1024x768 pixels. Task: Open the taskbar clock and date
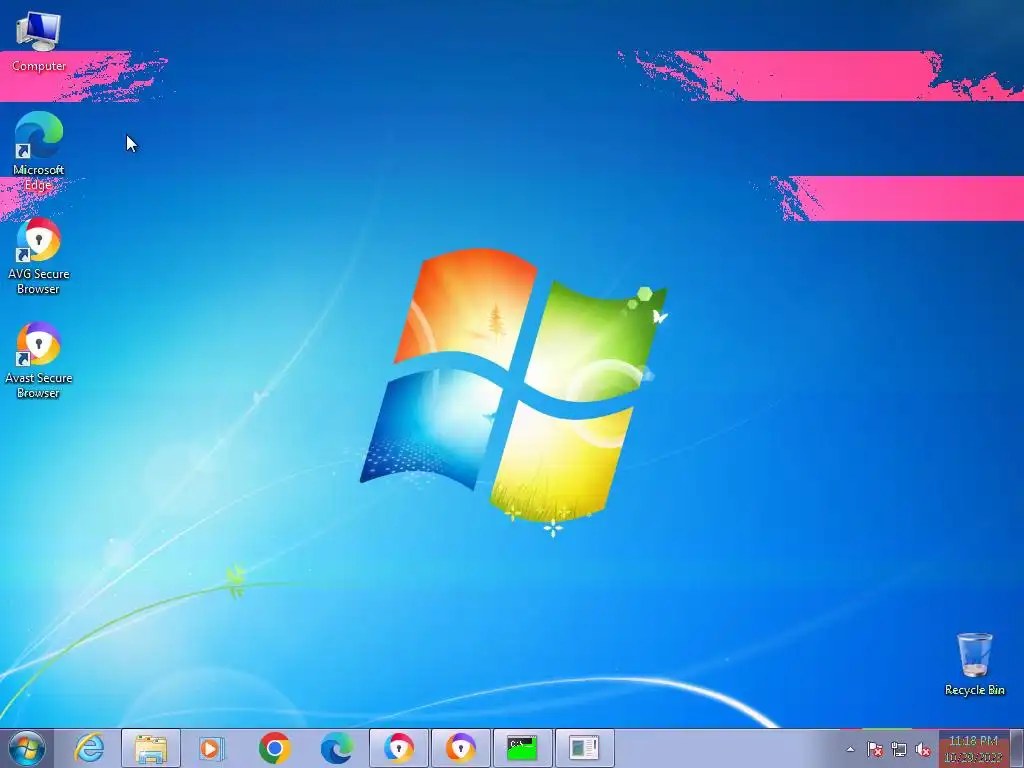tap(973, 749)
